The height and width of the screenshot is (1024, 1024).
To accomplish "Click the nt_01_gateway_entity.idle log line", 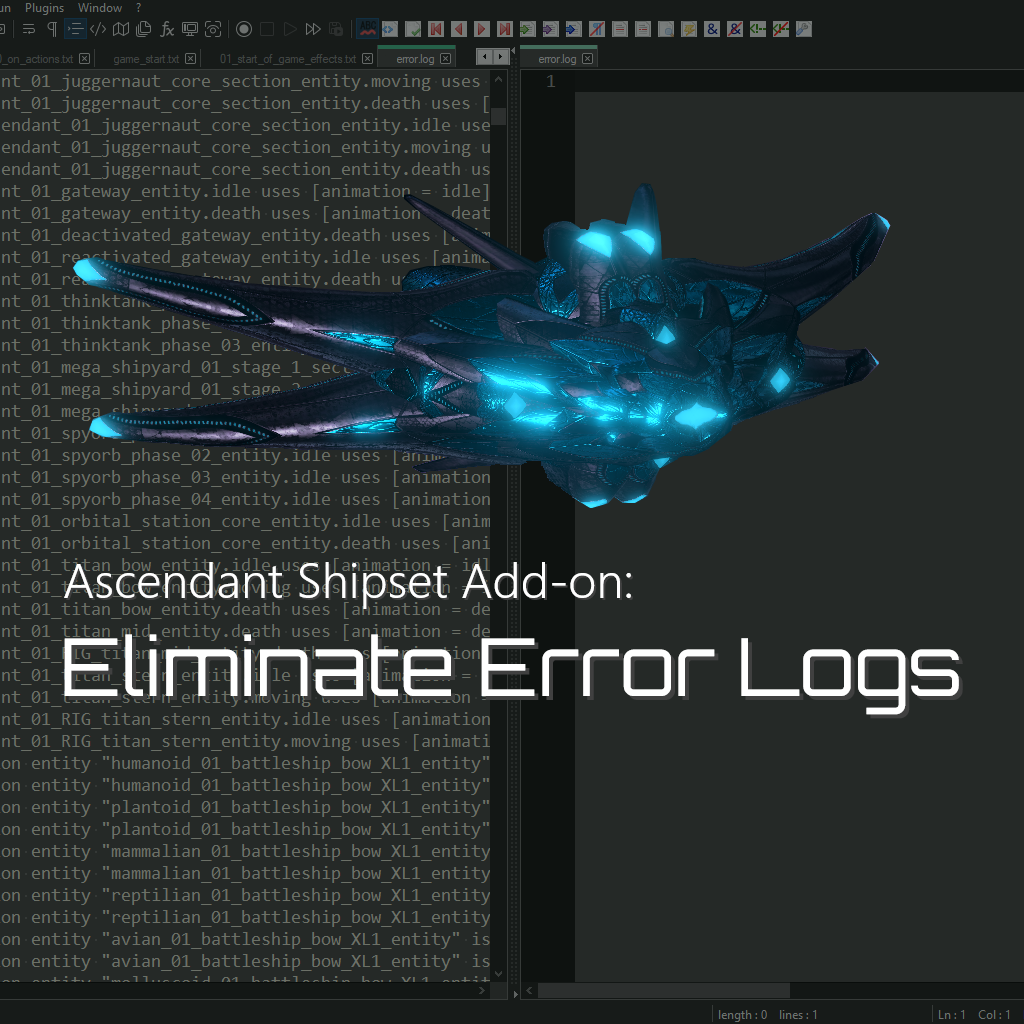I will [245, 191].
